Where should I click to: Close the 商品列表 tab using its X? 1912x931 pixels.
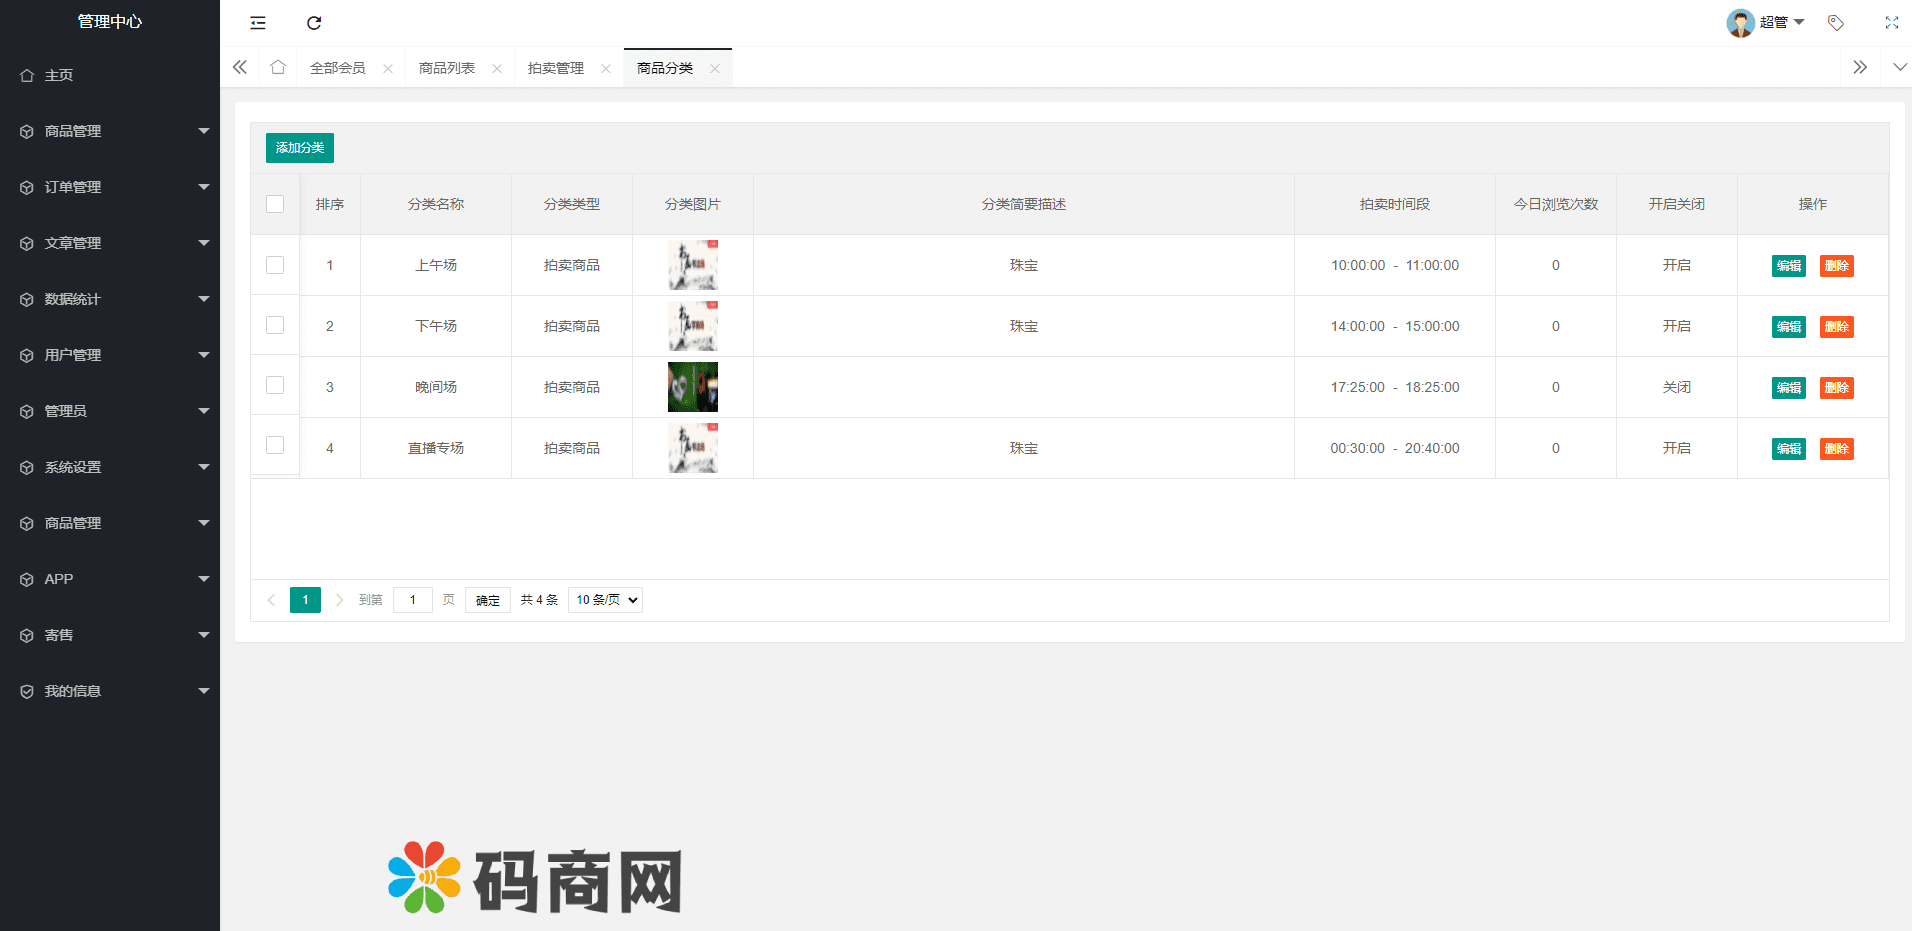[x=497, y=69]
